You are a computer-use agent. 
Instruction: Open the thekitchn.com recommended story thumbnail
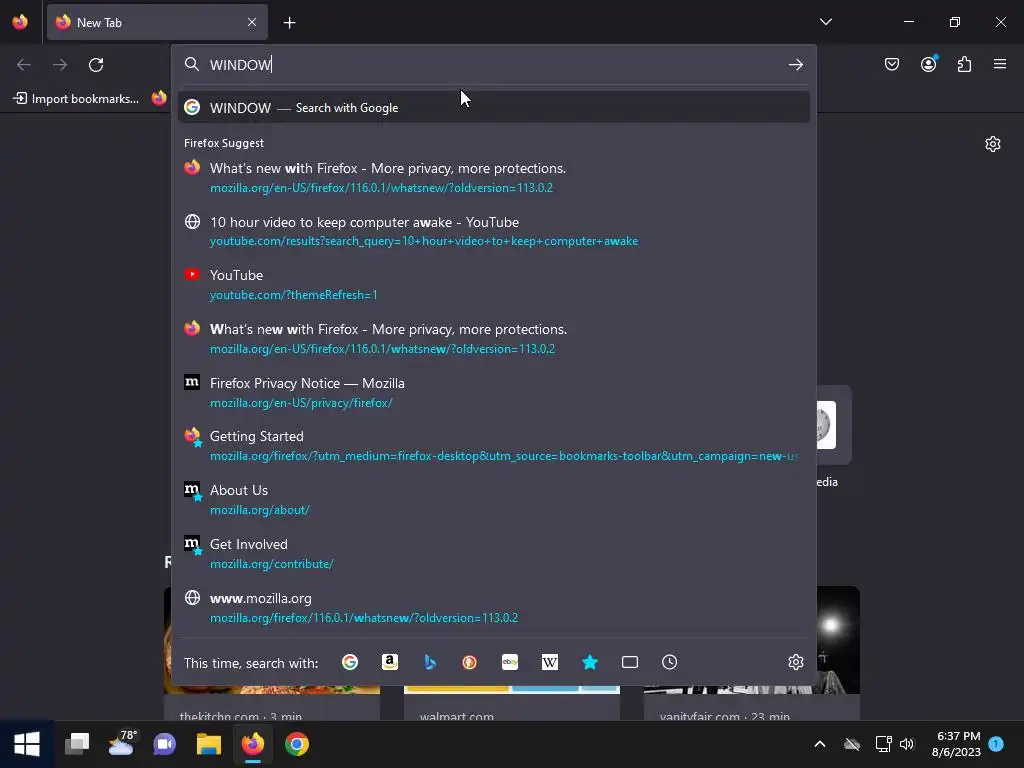click(272, 690)
